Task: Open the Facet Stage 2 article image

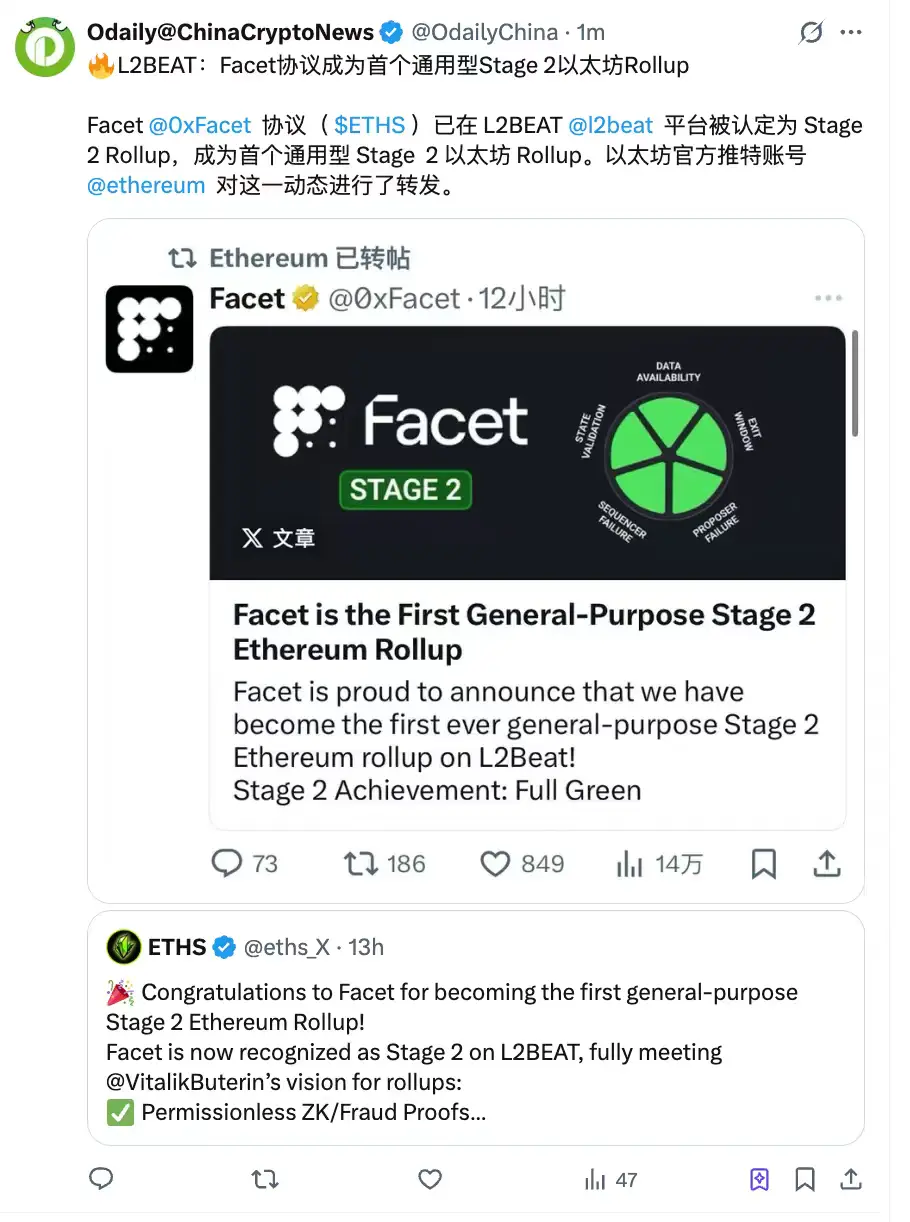Action: [527, 453]
